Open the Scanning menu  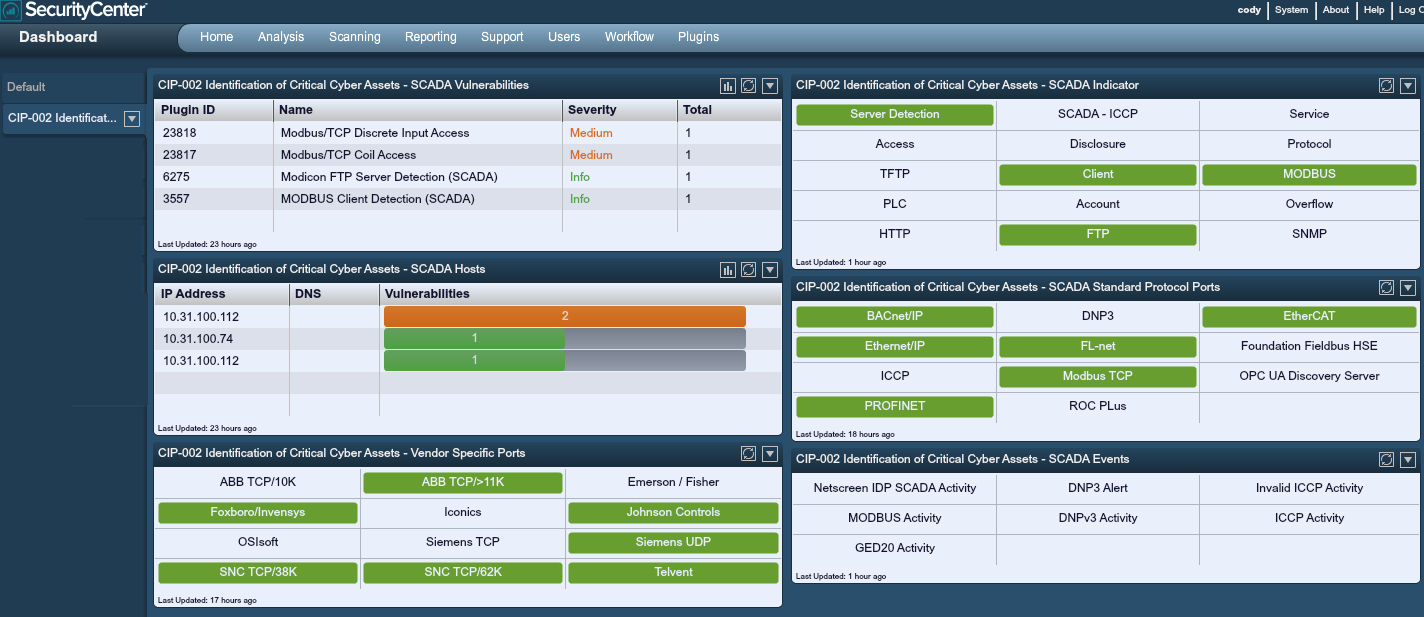(x=355, y=37)
